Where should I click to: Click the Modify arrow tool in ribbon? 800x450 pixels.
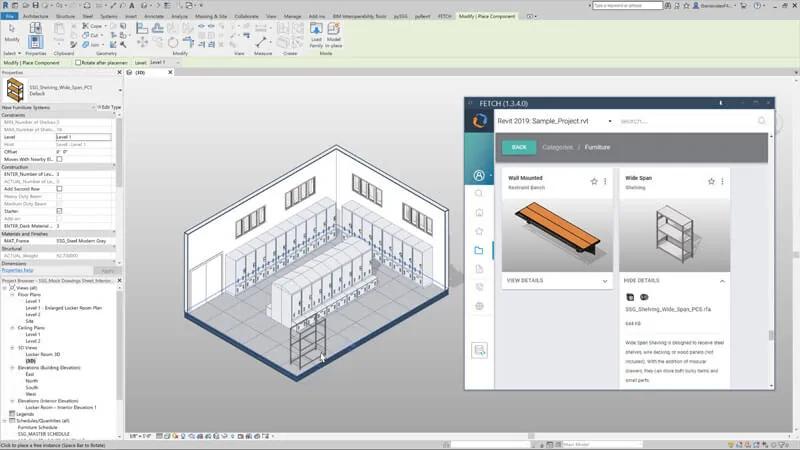click(12, 29)
